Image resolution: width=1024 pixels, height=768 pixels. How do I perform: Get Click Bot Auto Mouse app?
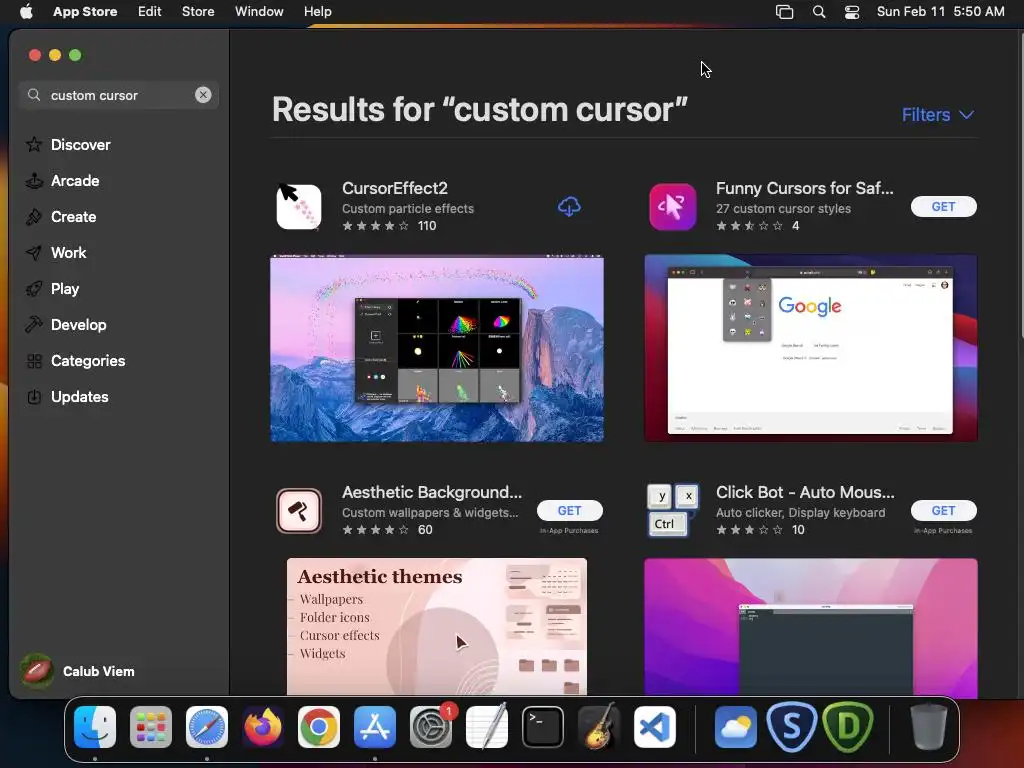943,511
